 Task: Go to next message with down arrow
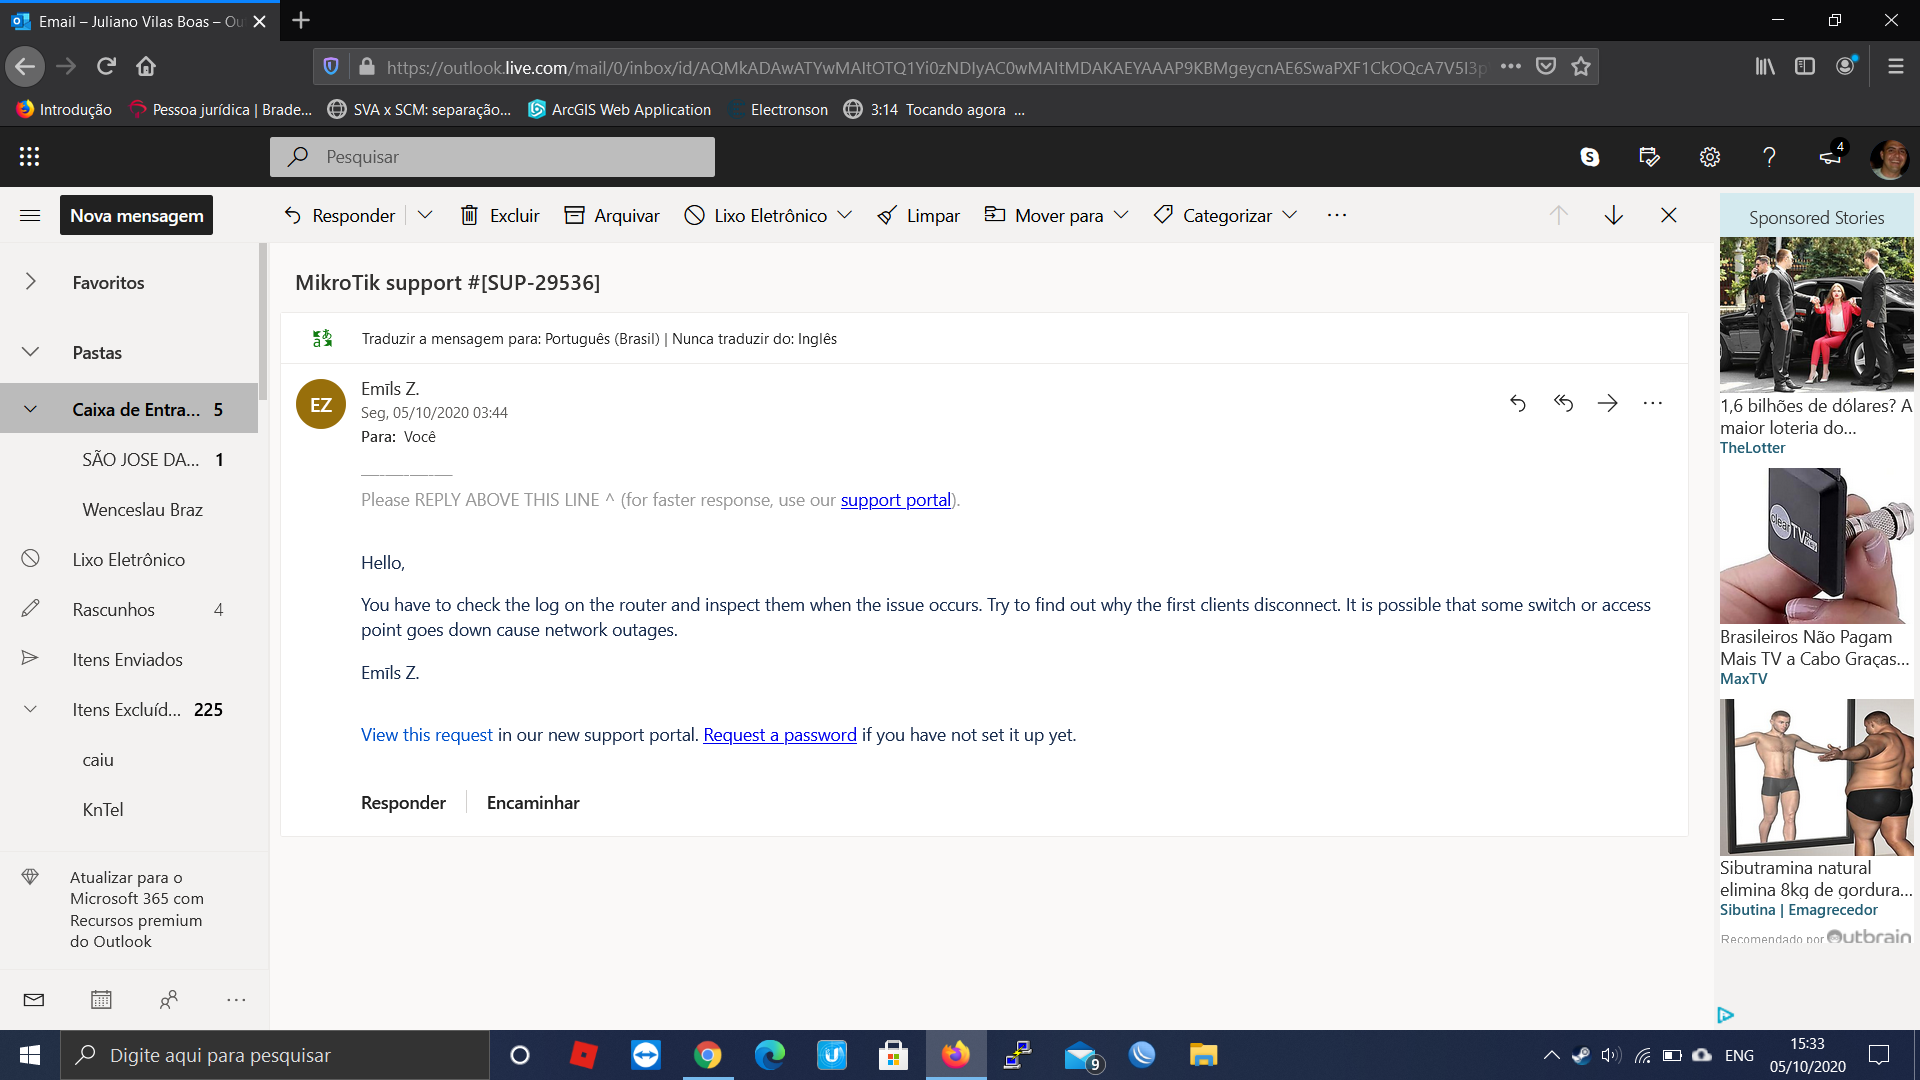click(x=1613, y=215)
